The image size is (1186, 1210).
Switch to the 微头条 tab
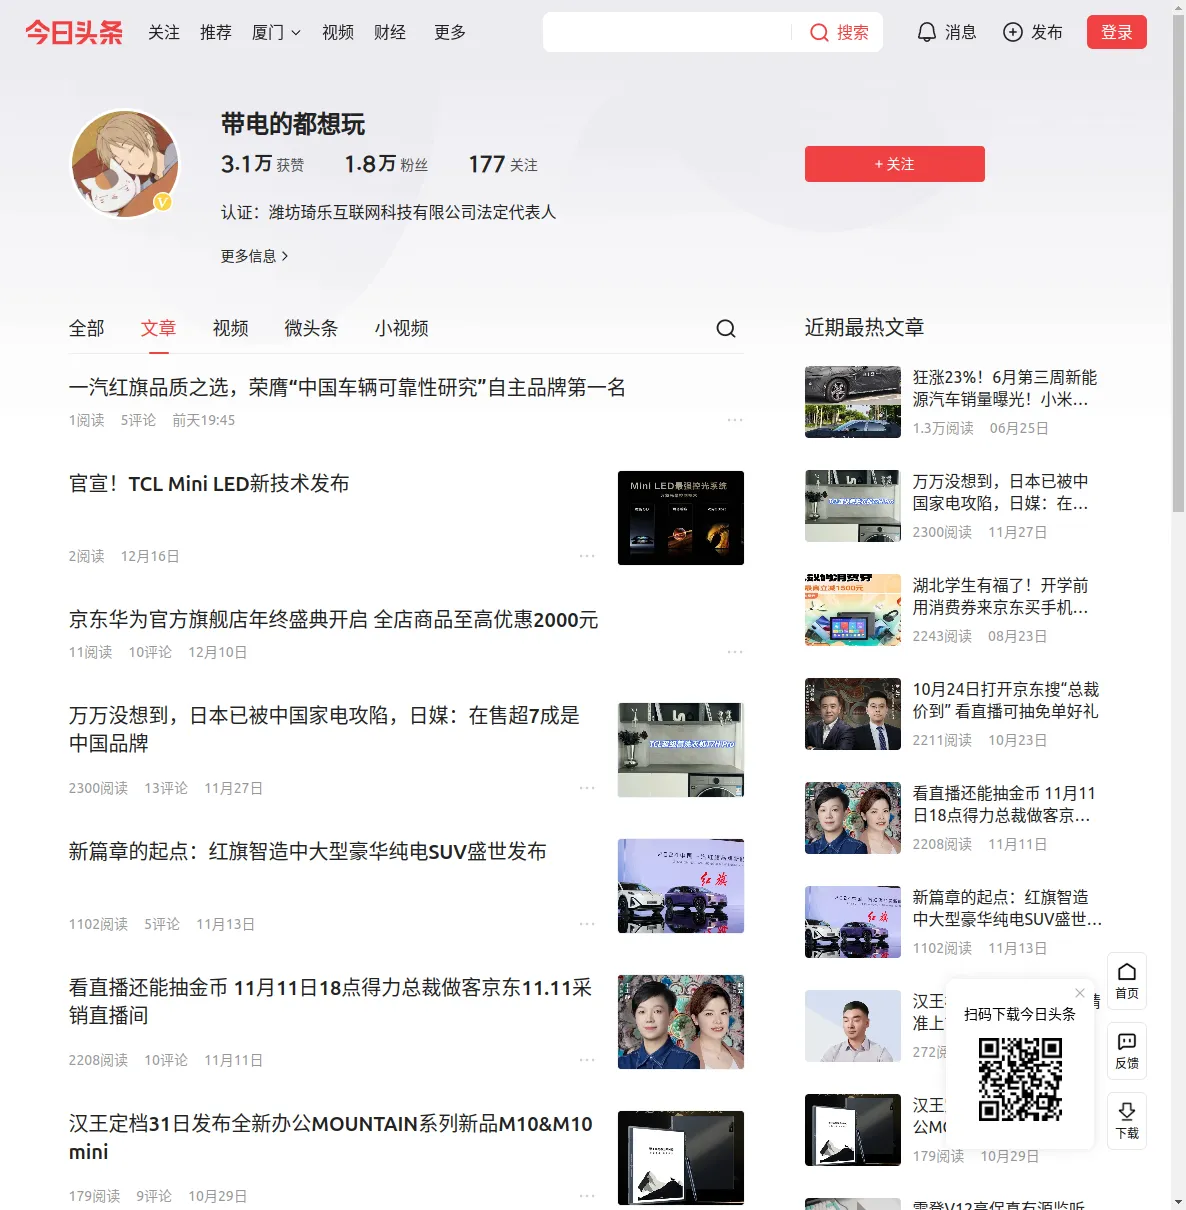[311, 328]
